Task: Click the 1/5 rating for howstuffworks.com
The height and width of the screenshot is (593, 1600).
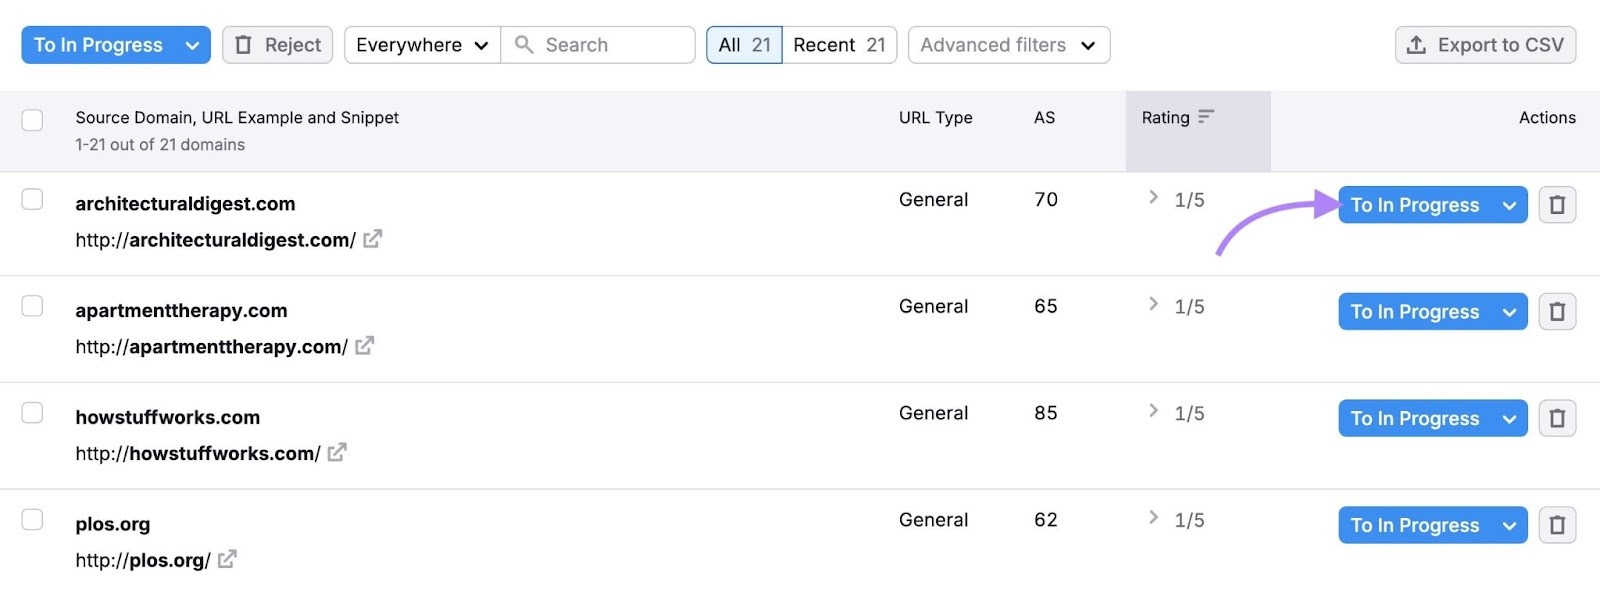Action: [1189, 414]
